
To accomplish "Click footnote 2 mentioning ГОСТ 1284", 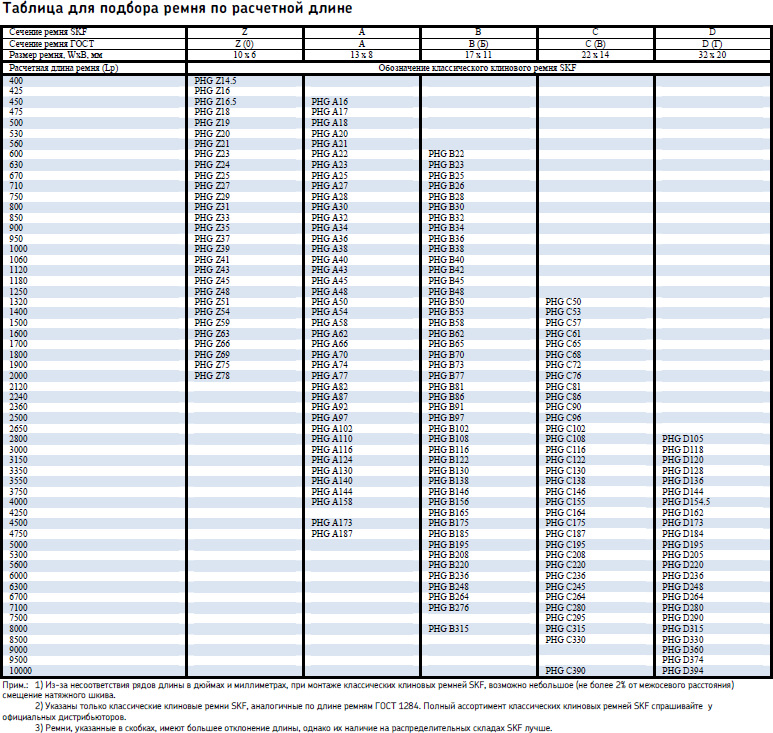I will (x=357, y=711).
